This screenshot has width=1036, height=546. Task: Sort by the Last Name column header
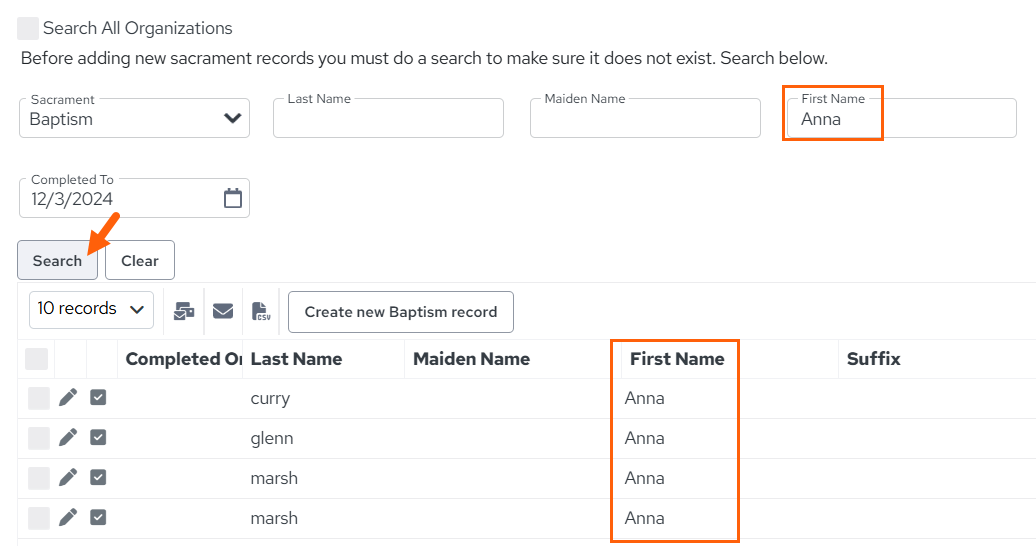(296, 359)
